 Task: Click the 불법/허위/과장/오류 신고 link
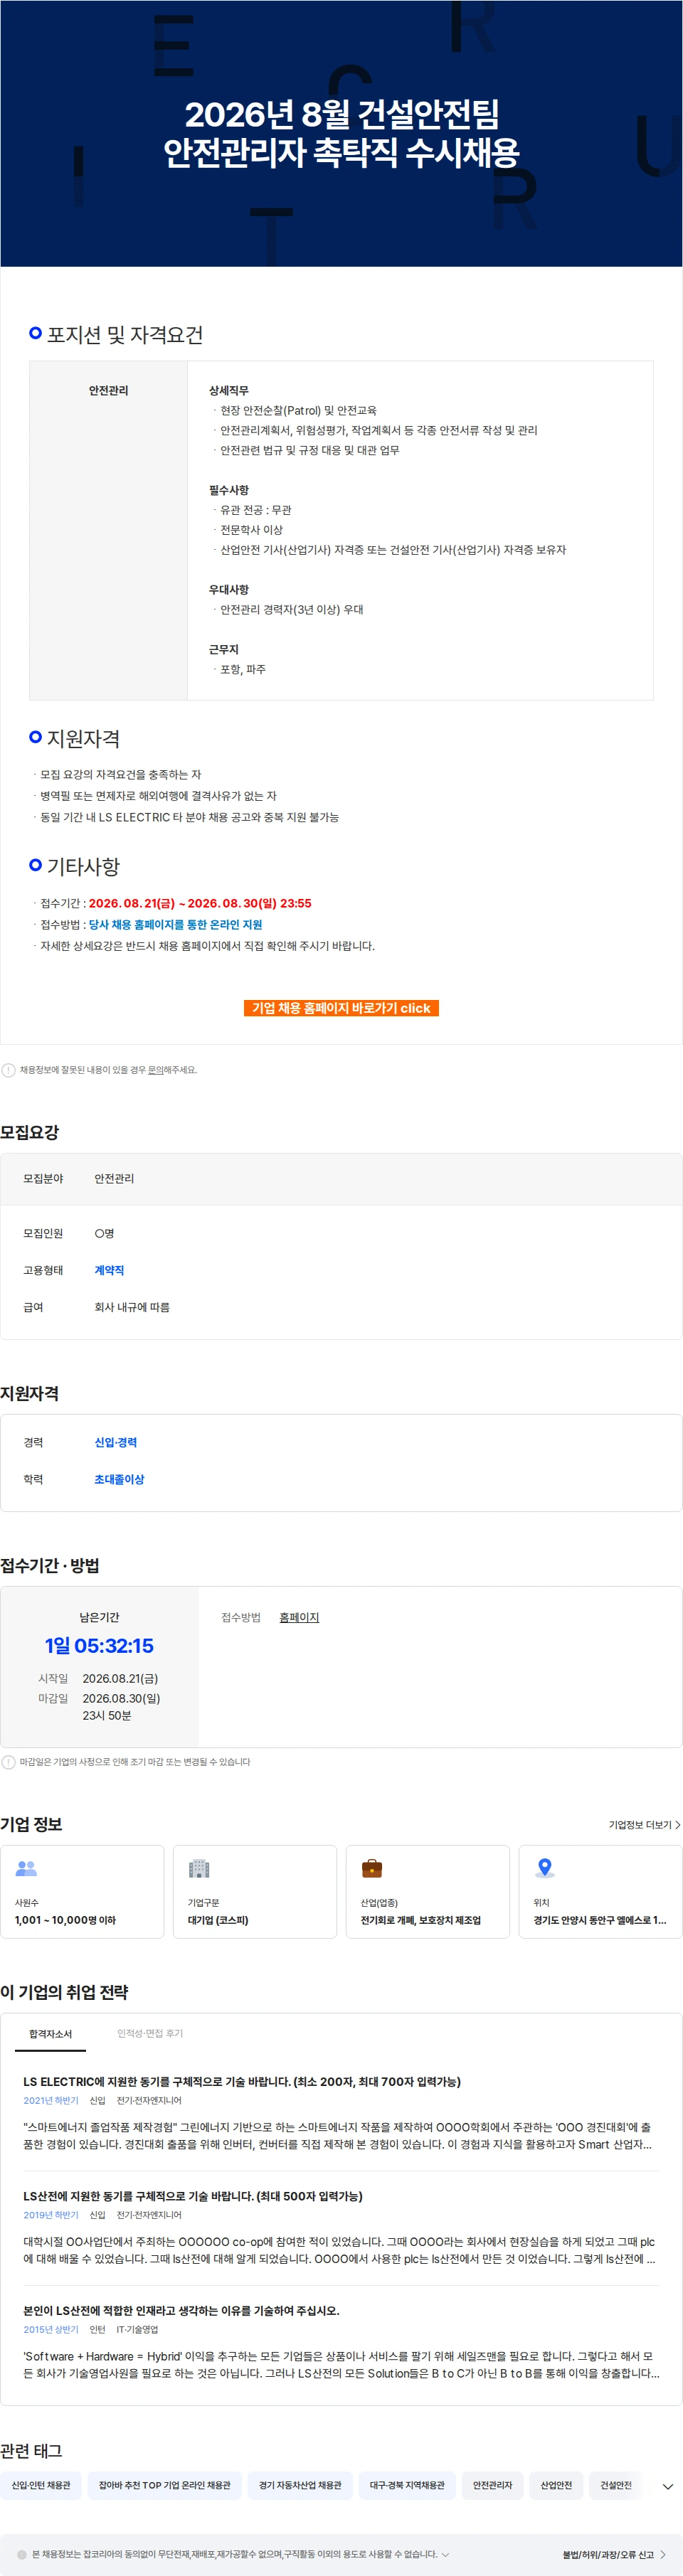608,2555
